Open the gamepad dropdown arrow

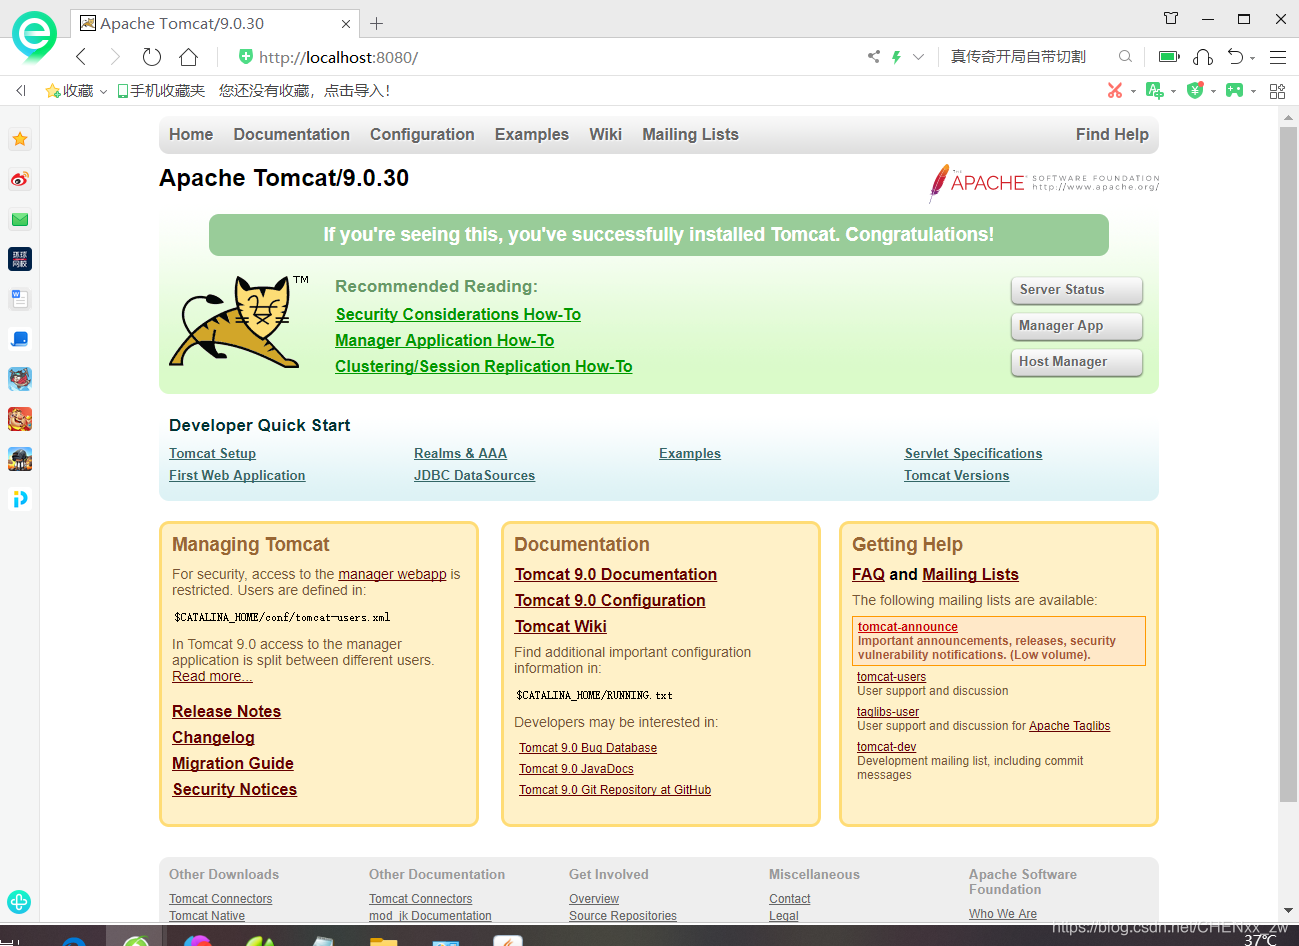pyautogui.click(x=1253, y=92)
